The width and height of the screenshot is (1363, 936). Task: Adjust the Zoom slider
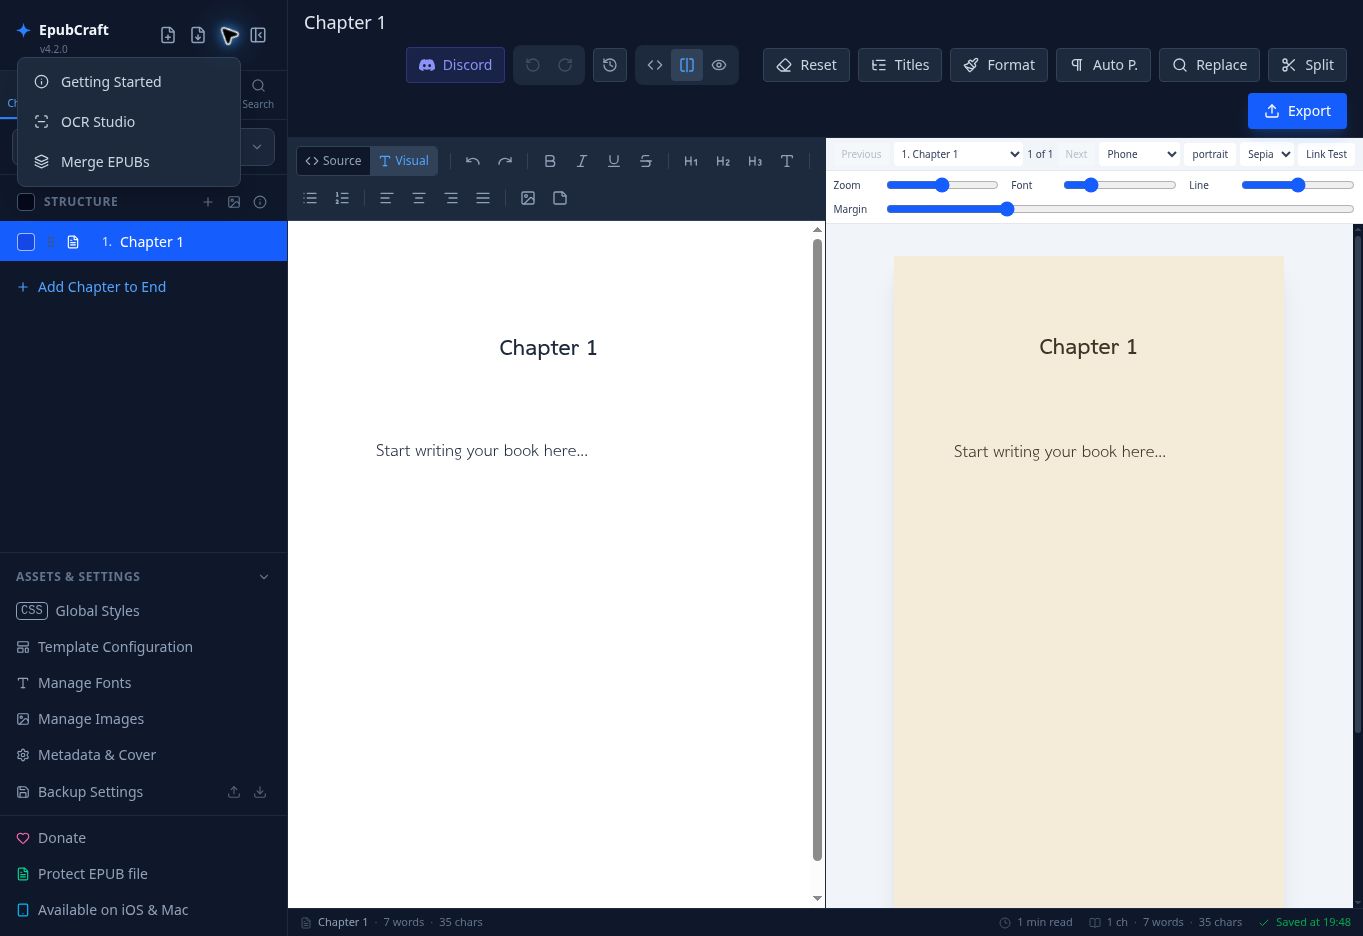tap(942, 185)
